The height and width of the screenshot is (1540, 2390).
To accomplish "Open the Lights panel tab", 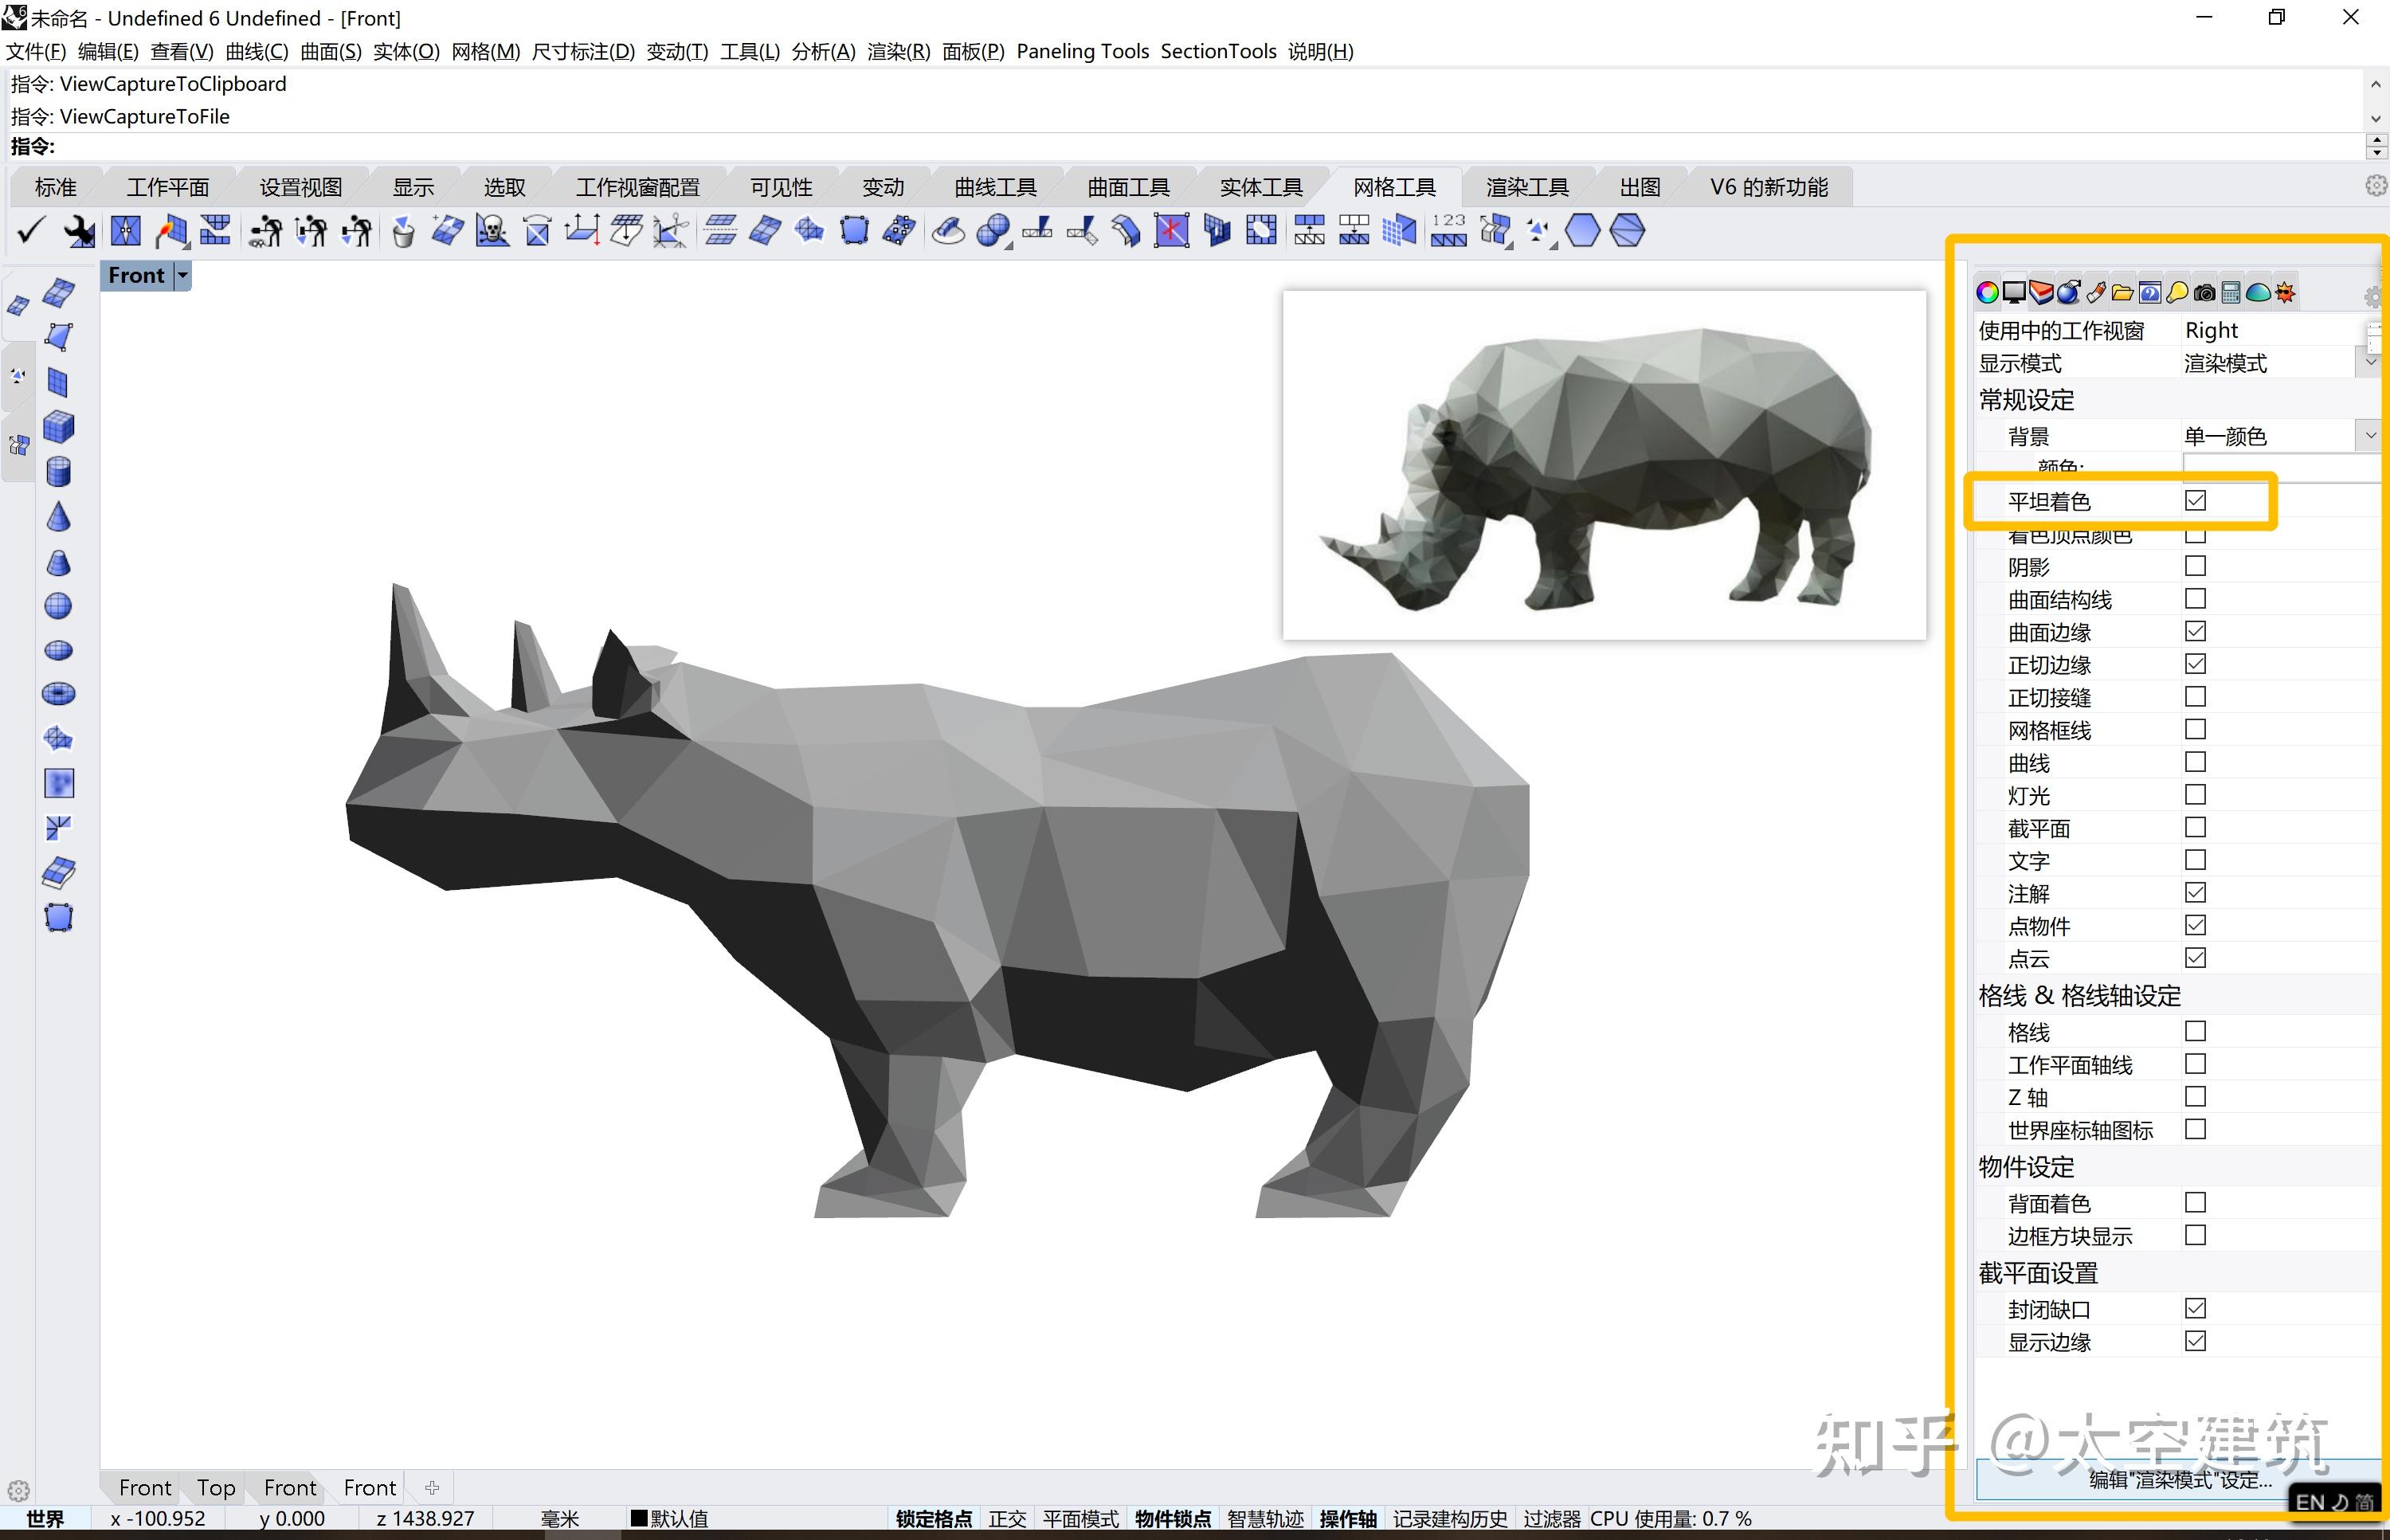I will tap(2177, 291).
